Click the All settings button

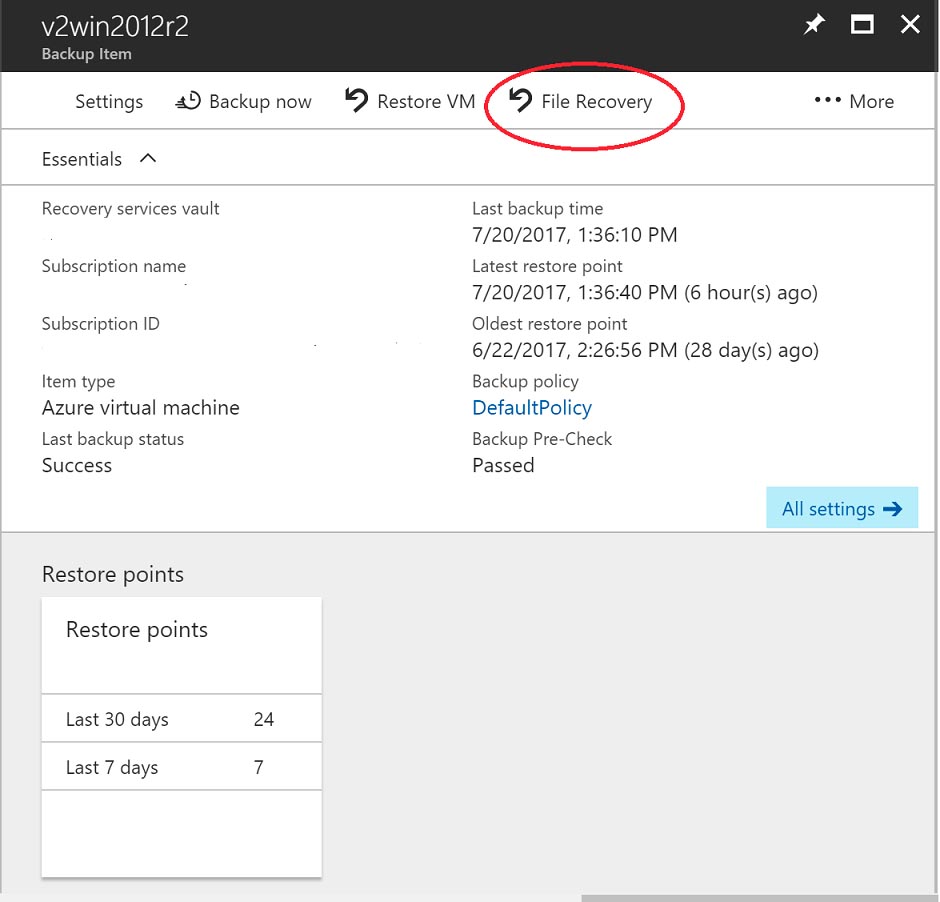coord(842,508)
